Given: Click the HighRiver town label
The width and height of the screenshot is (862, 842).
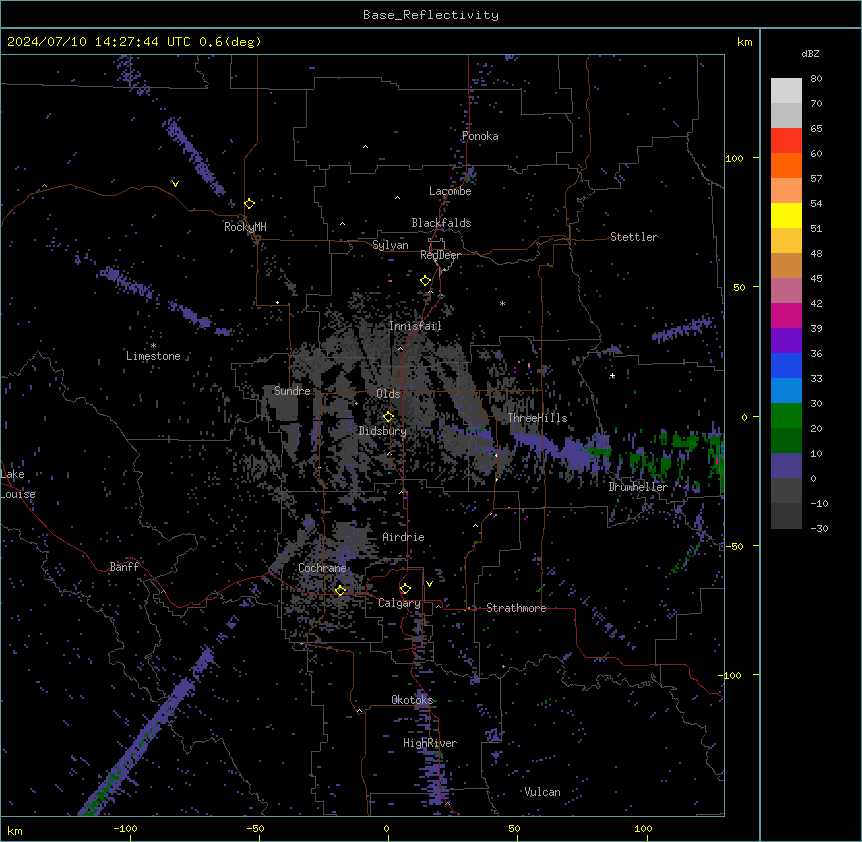Looking at the screenshot, I should (430, 743).
